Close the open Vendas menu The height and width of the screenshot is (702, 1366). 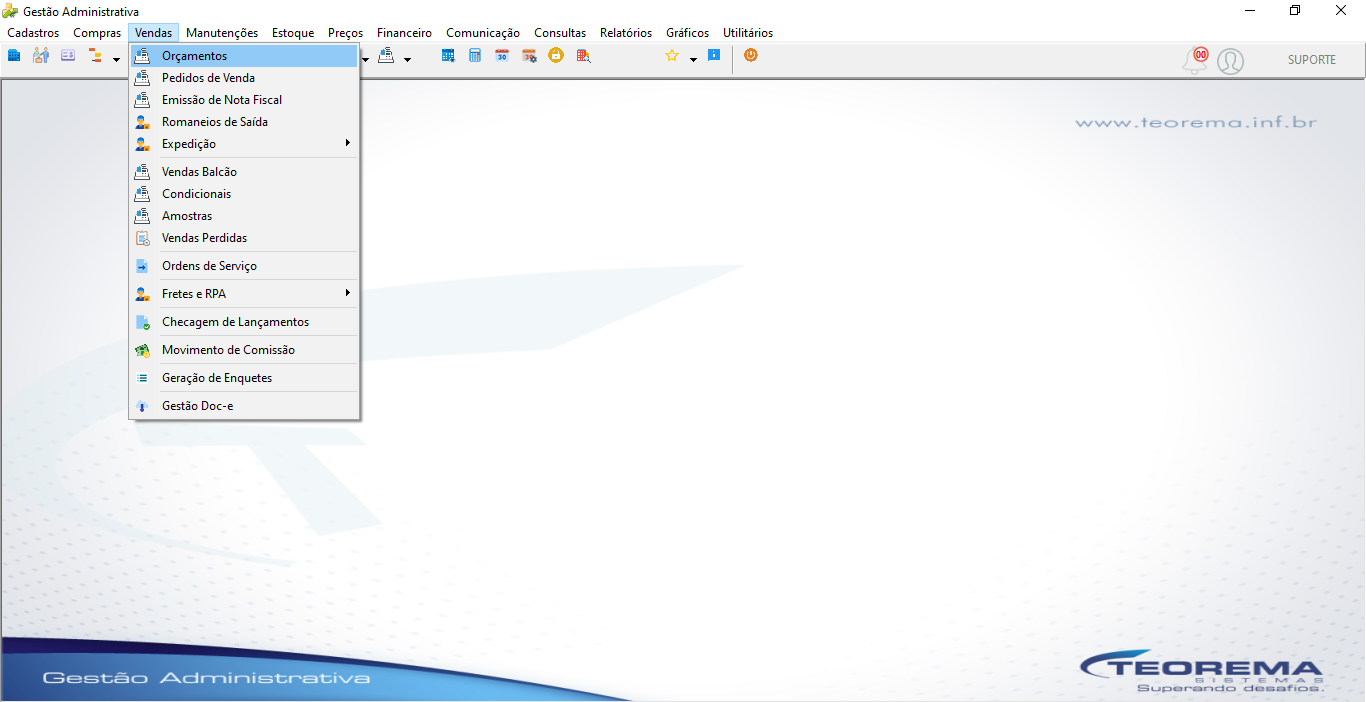click(154, 33)
